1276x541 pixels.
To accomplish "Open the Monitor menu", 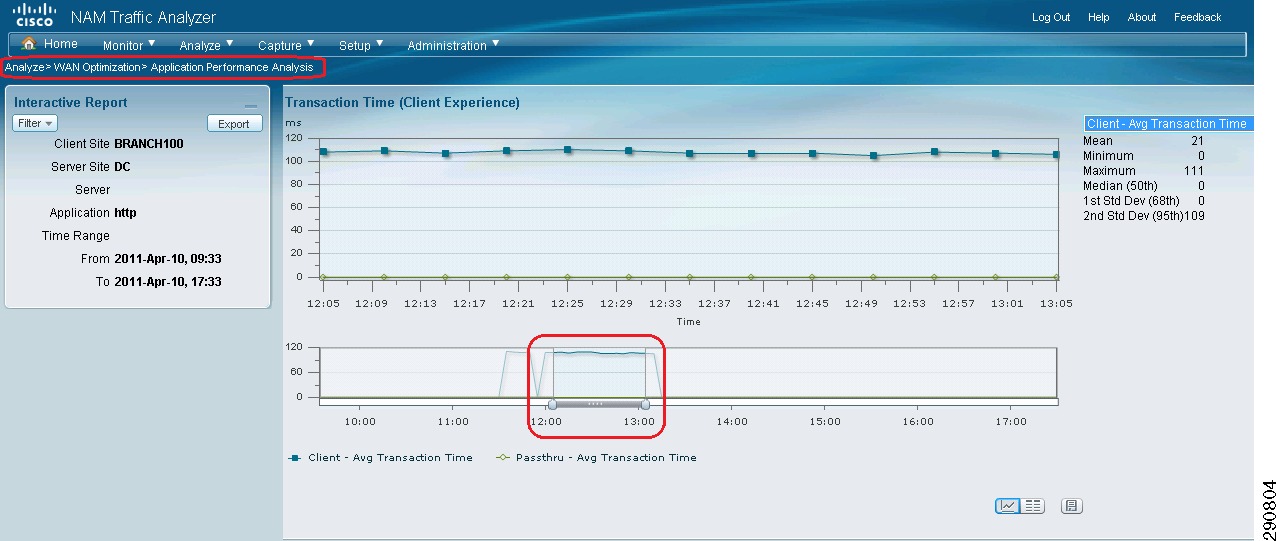I will pyautogui.click(x=129, y=45).
